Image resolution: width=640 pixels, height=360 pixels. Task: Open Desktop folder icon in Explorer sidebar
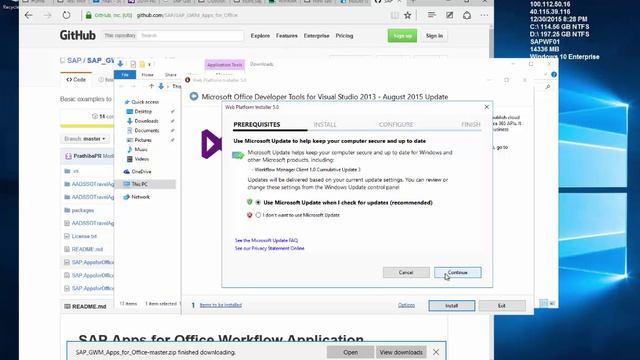129,111
